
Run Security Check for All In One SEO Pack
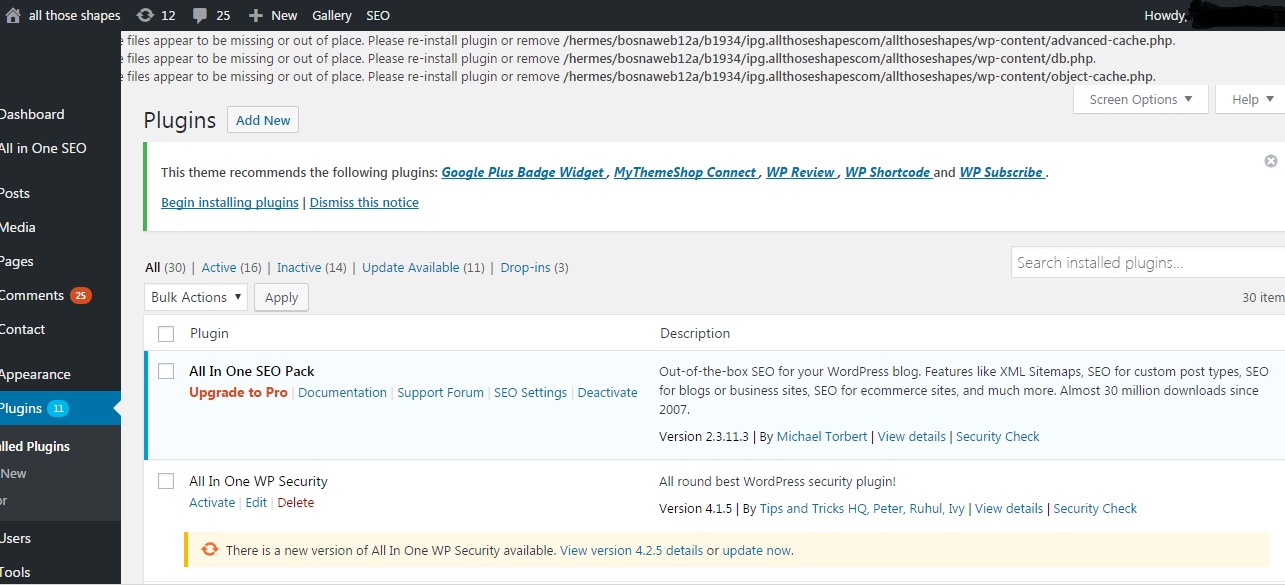click(998, 436)
